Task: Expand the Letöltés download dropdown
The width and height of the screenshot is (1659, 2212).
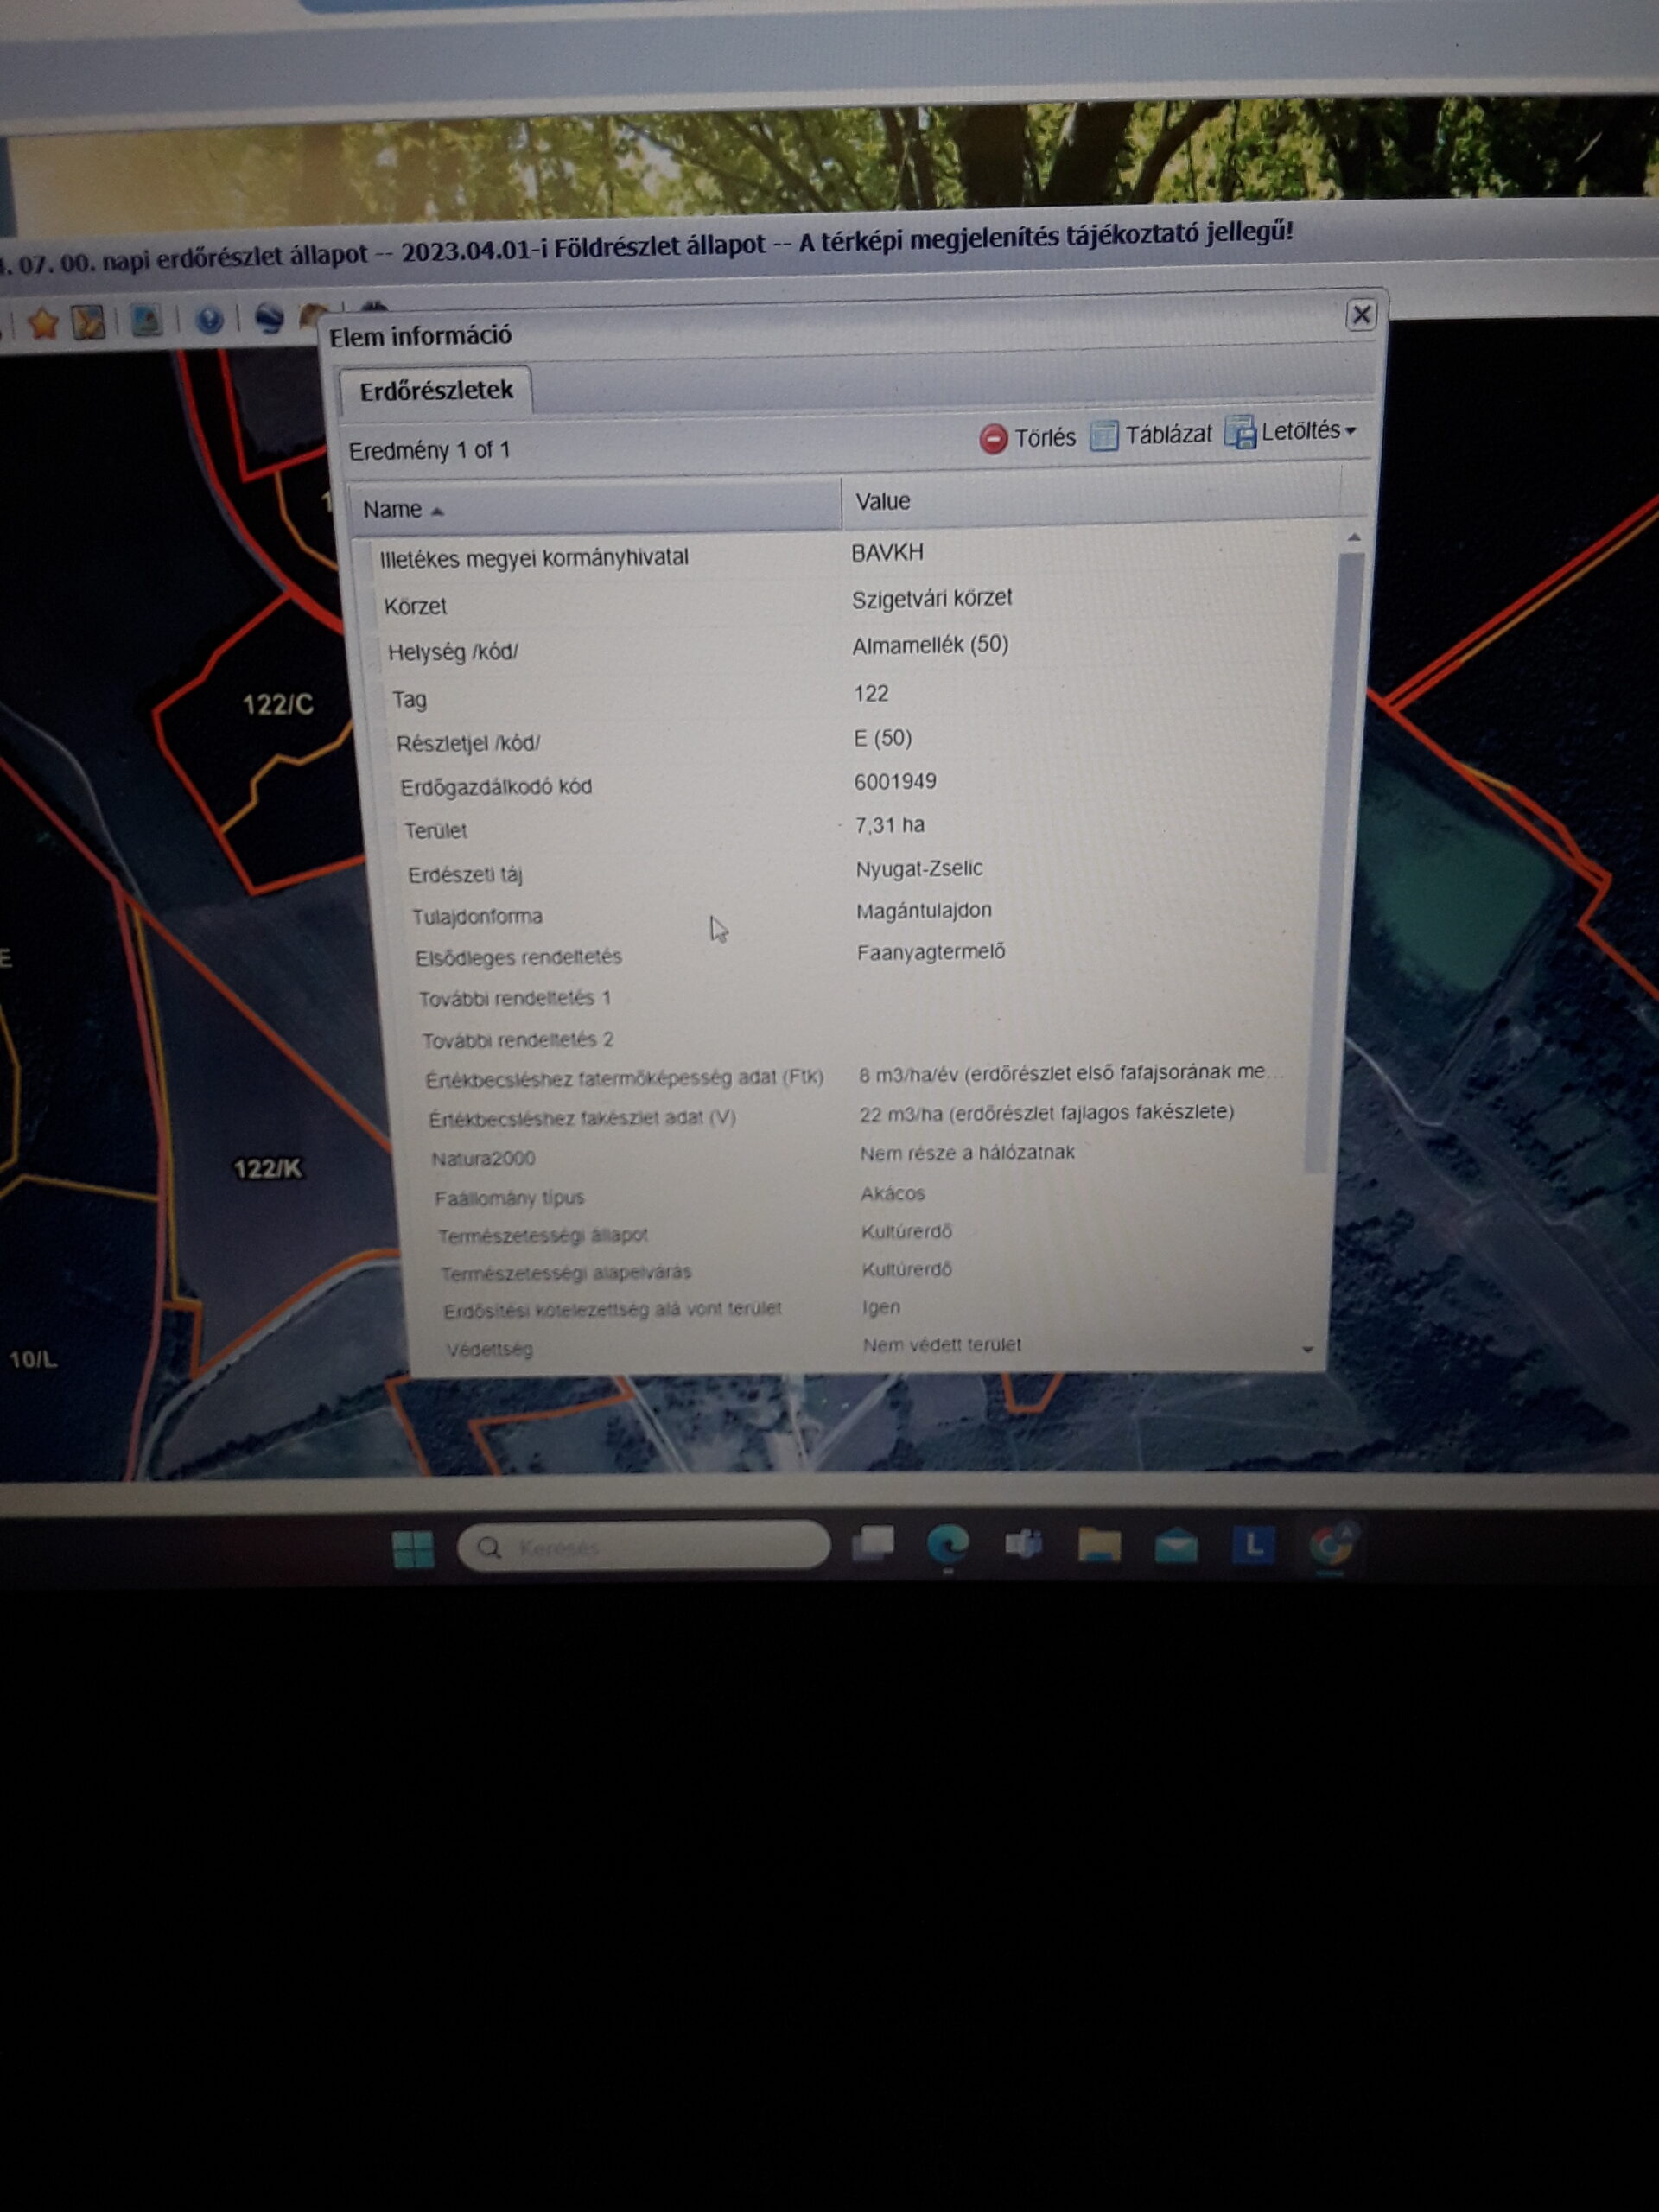Action: pos(1291,432)
